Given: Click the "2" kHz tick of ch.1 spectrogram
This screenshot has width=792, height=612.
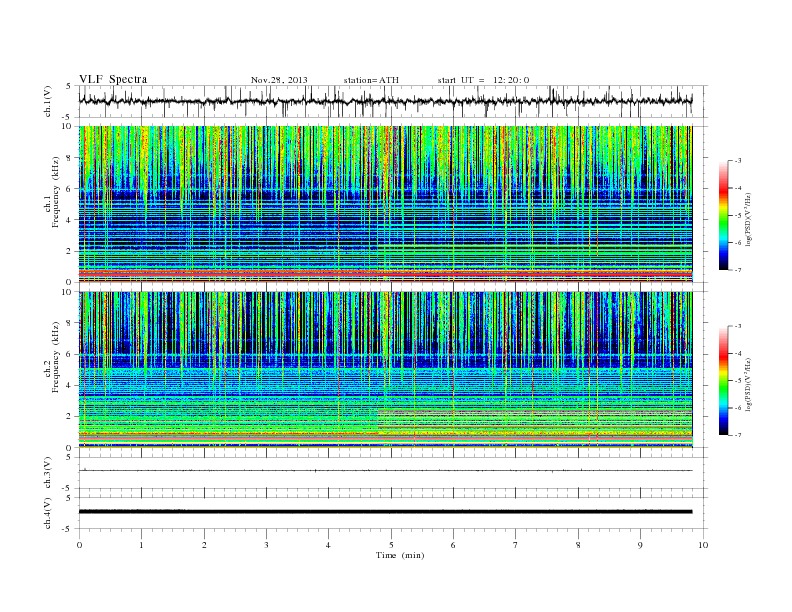Looking at the screenshot, I should coord(70,251).
